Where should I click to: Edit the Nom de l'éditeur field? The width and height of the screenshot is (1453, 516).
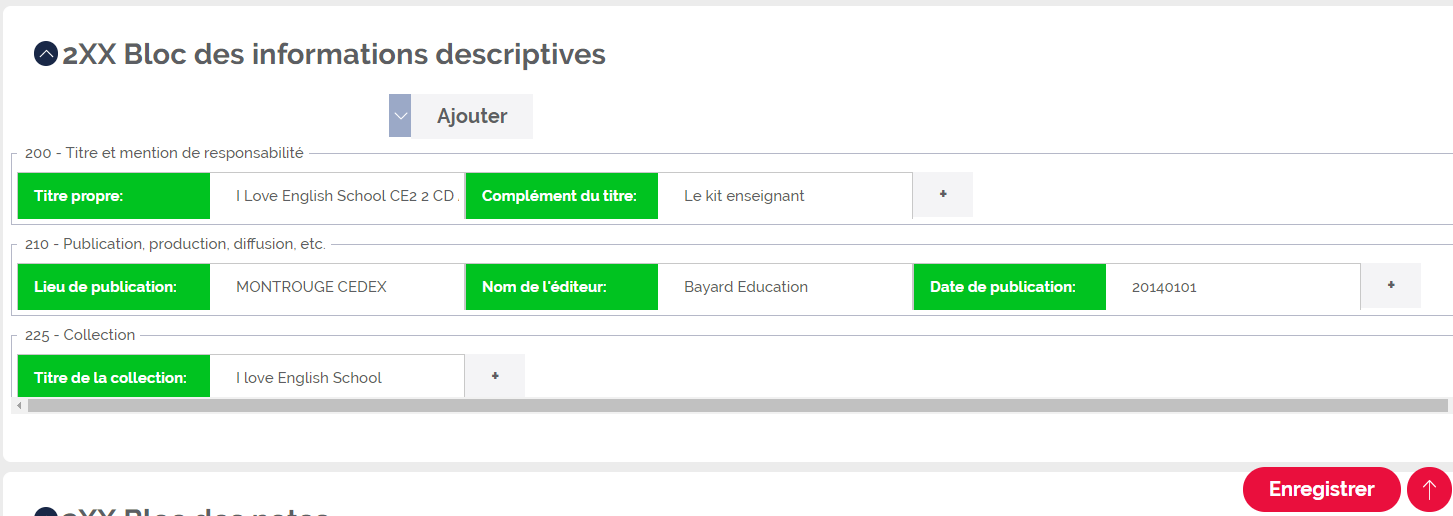pos(785,286)
